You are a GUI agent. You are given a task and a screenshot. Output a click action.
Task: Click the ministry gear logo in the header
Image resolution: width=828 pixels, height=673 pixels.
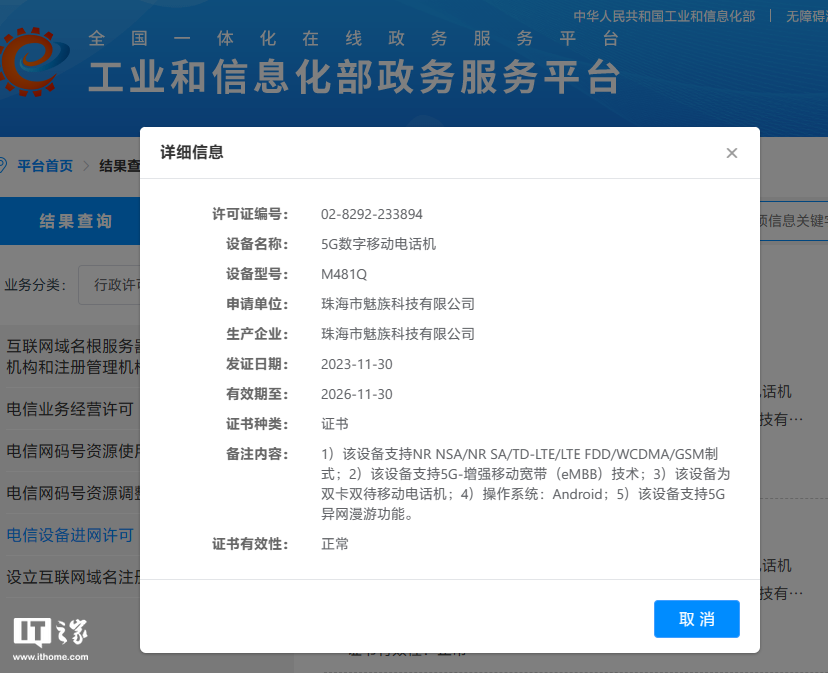pyautogui.click(x=33, y=61)
